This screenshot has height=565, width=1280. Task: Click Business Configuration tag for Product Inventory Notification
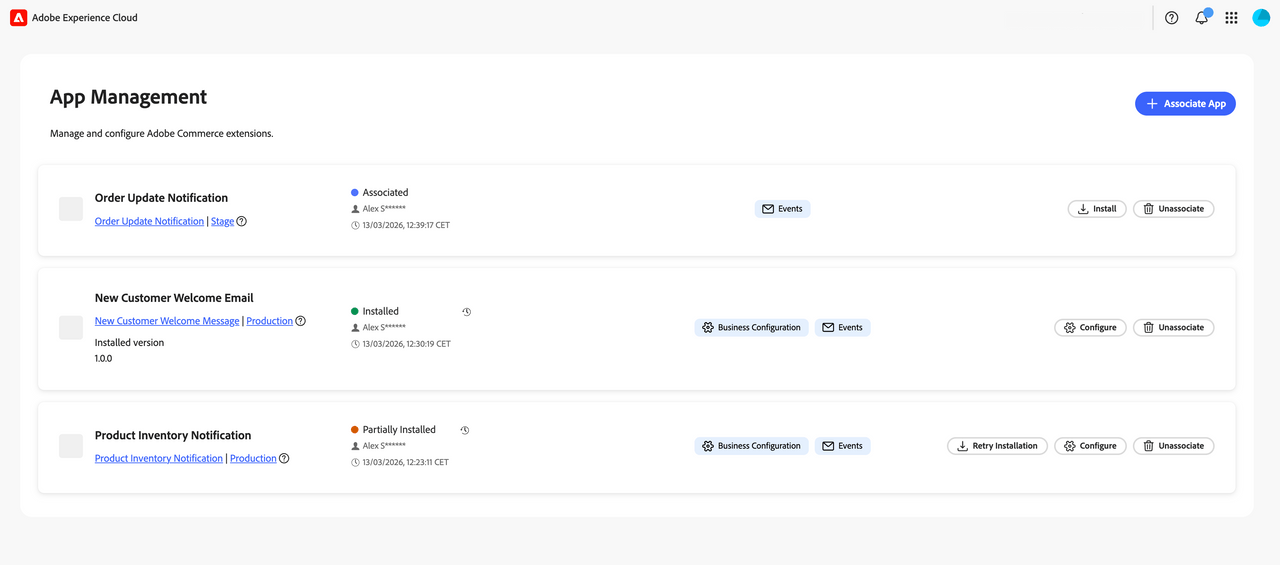pos(751,446)
